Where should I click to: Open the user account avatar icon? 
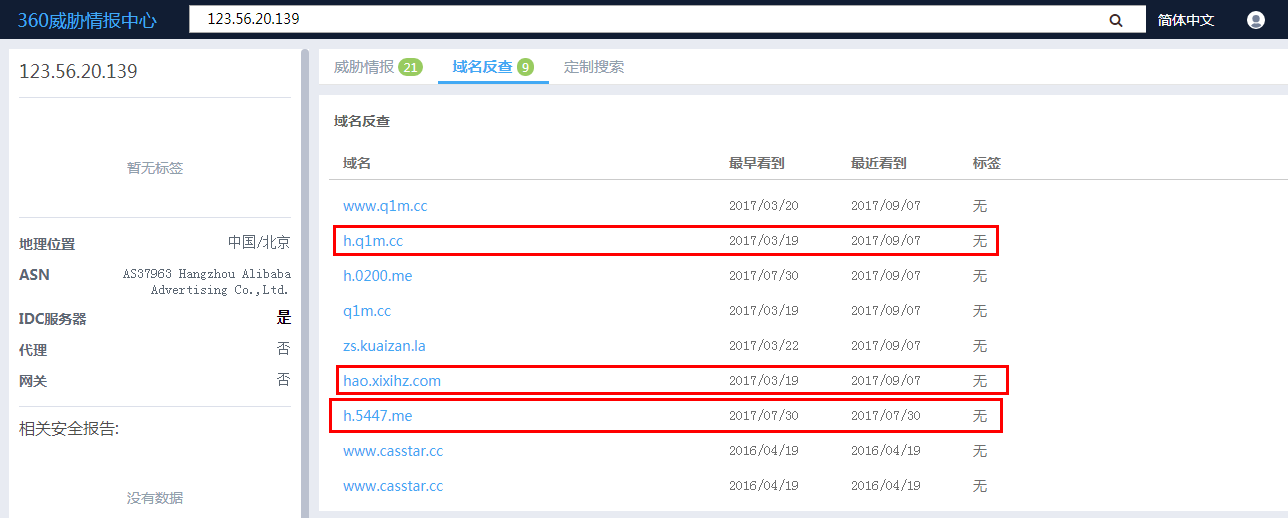point(1256,20)
